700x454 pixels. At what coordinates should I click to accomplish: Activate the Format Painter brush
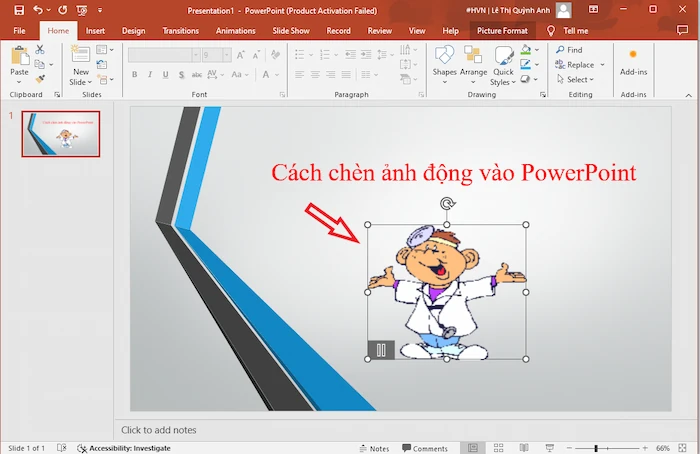(x=40, y=79)
